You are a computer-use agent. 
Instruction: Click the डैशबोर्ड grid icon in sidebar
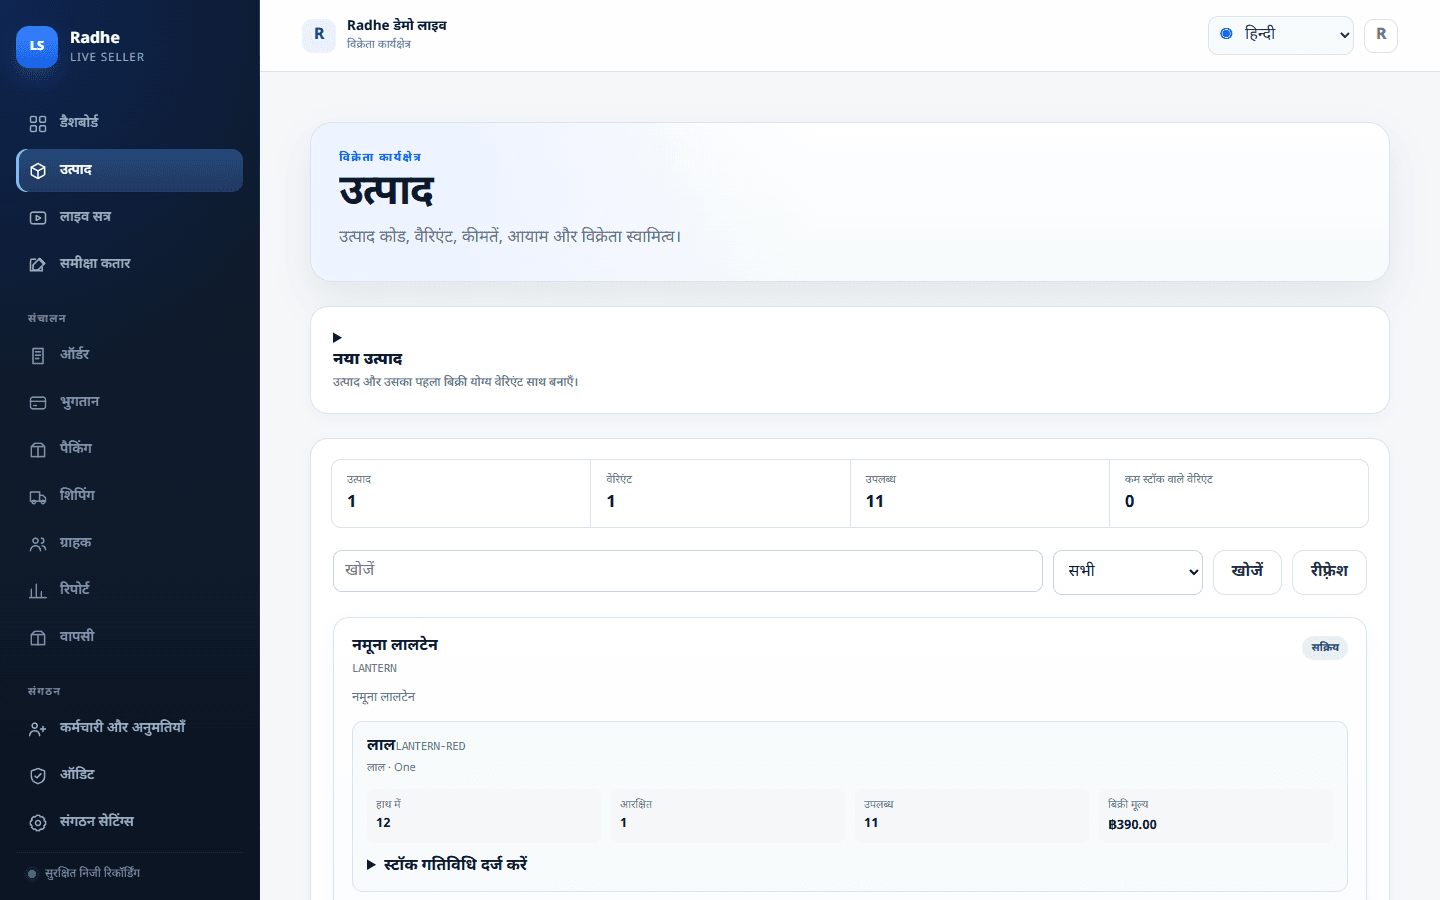pyautogui.click(x=38, y=123)
